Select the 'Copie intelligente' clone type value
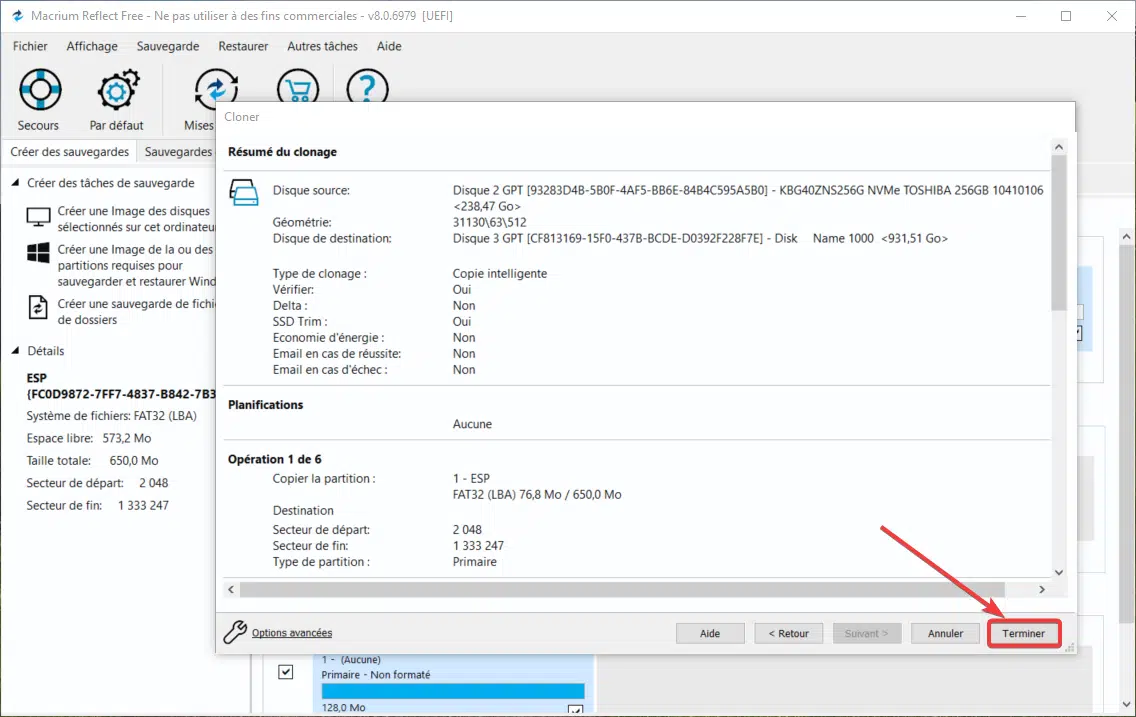 pos(500,274)
